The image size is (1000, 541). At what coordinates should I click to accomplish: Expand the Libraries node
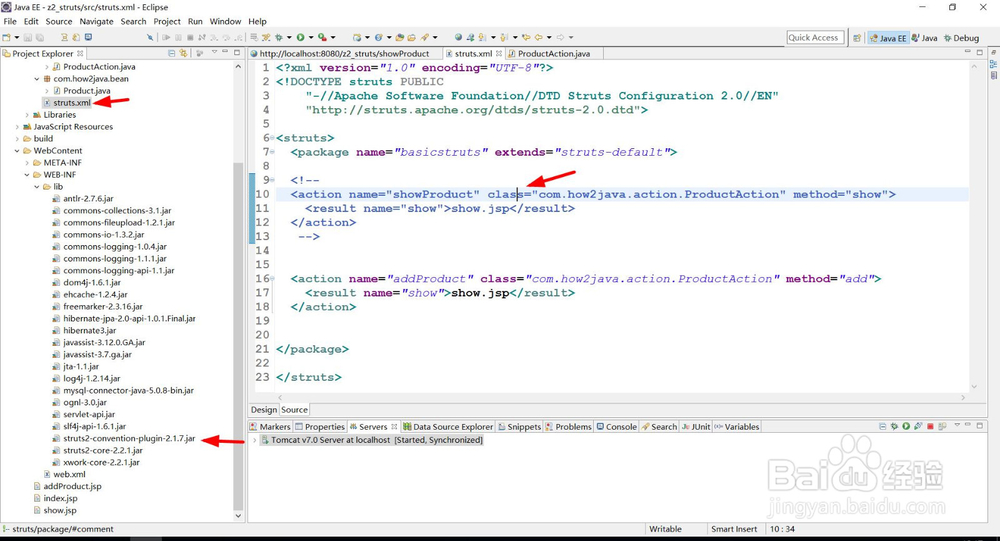[27, 115]
